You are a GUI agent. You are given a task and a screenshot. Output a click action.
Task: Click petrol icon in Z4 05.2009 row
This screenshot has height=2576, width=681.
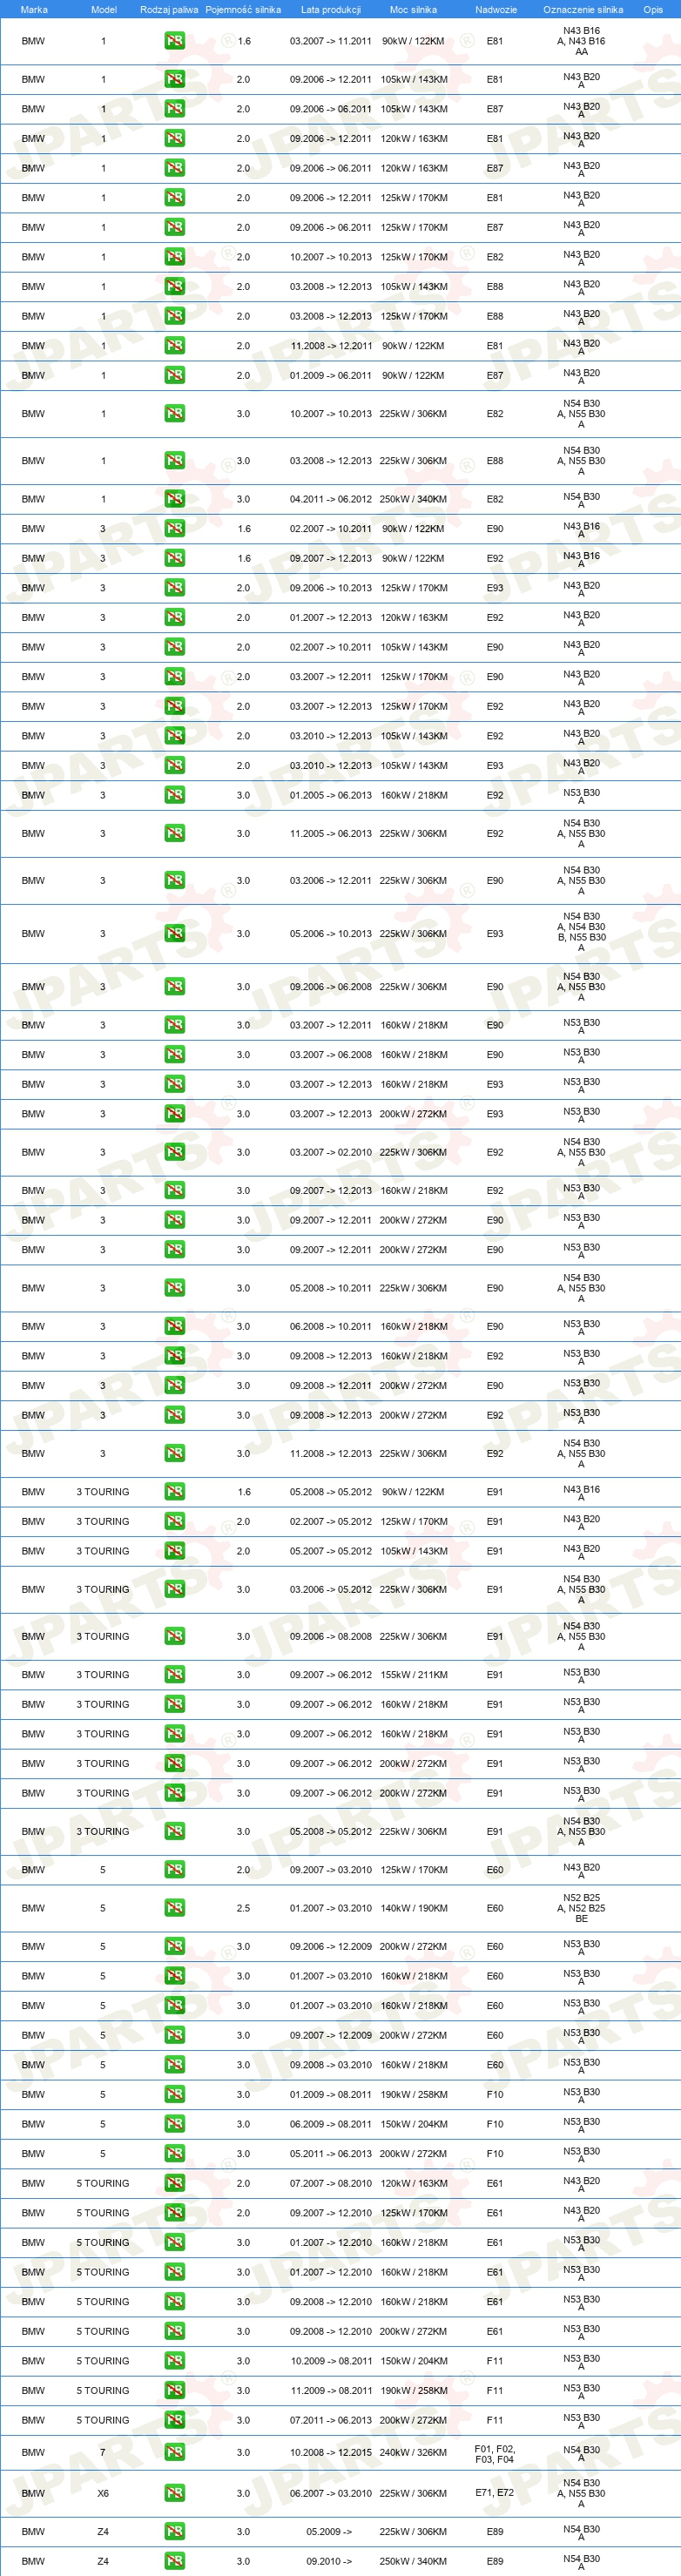point(174,2532)
